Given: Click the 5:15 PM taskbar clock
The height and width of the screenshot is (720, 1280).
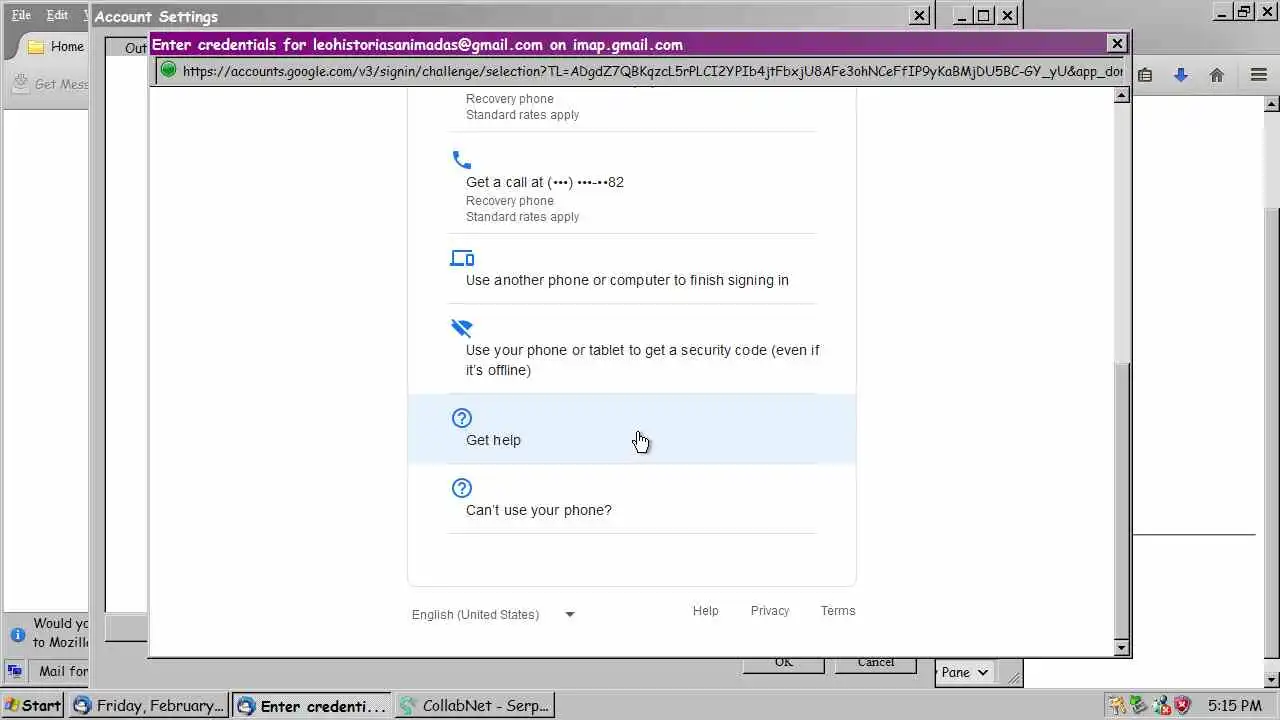Looking at the screenshot, I should click(1234, 705).
